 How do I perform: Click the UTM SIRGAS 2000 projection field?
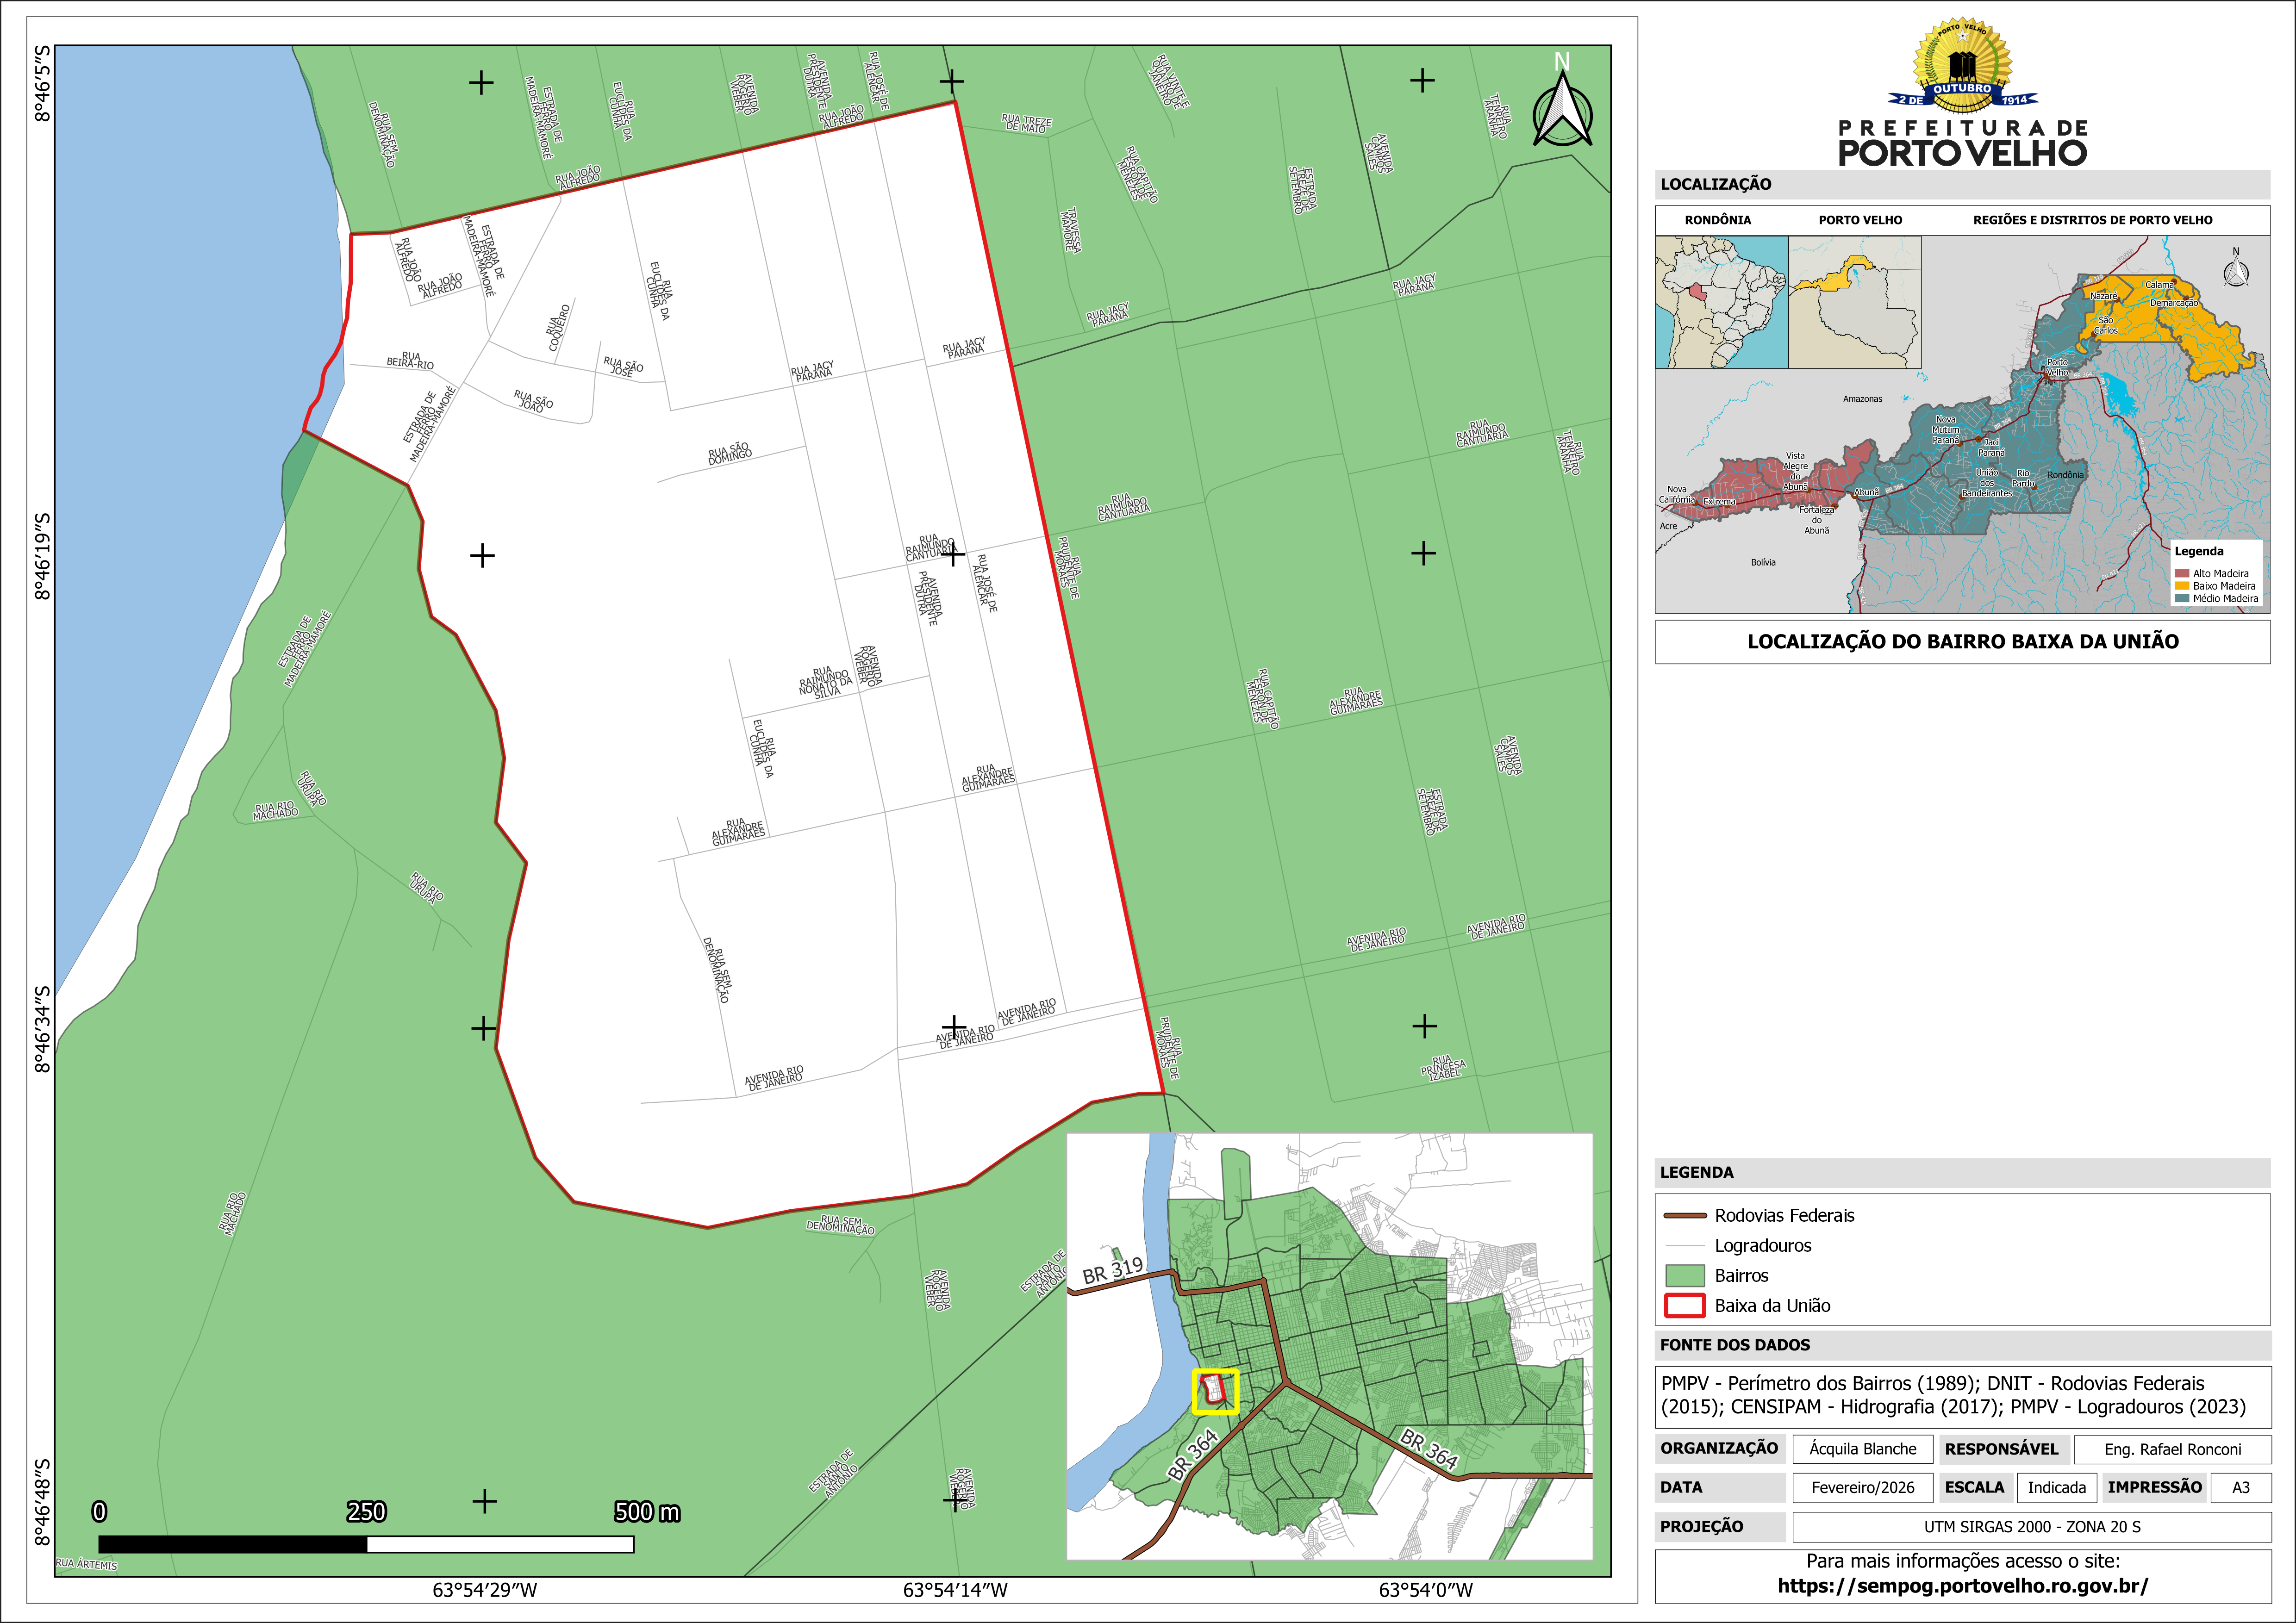(2031, 1527)
